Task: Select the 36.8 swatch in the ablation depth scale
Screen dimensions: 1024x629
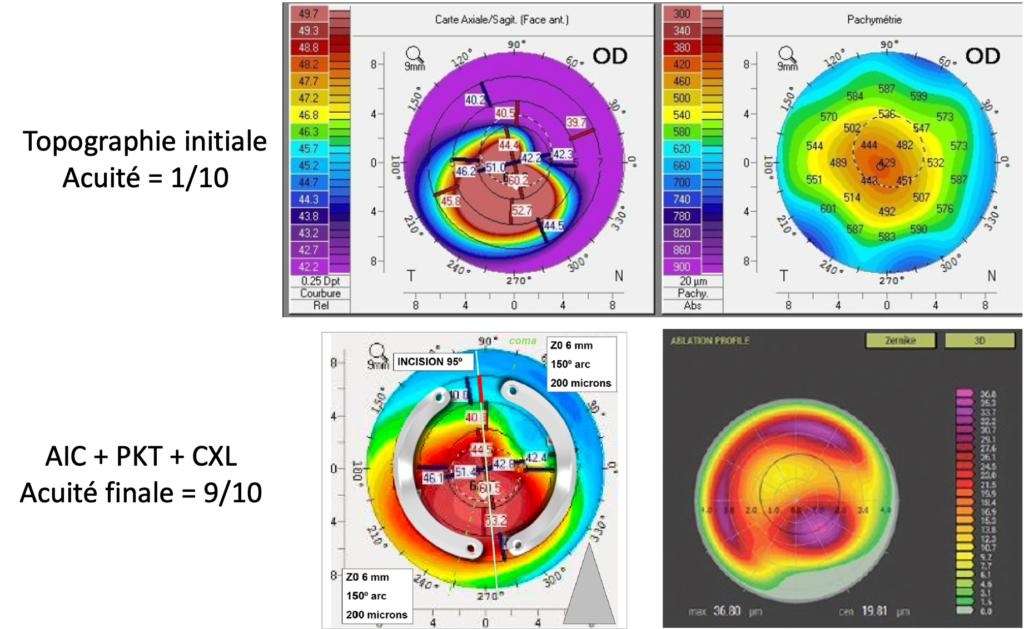Action: click(x=965, y=394)
